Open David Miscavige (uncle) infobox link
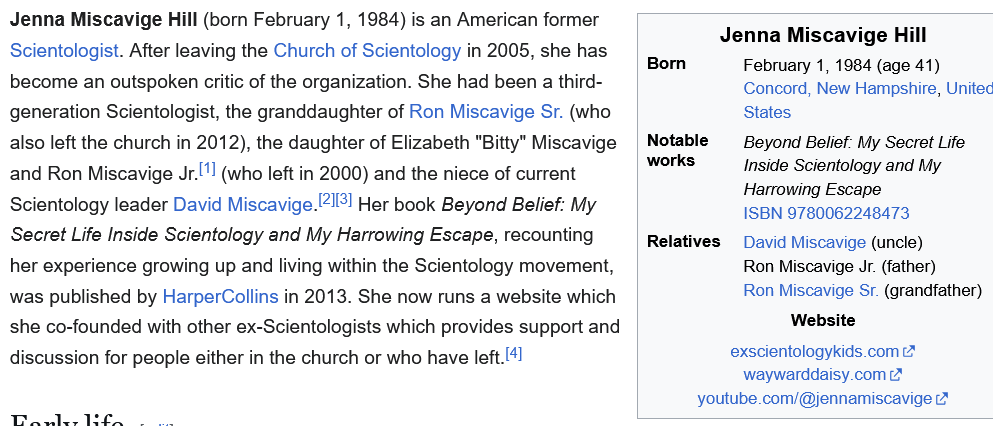Screen dimensions: 993x426 pos(804,242)
